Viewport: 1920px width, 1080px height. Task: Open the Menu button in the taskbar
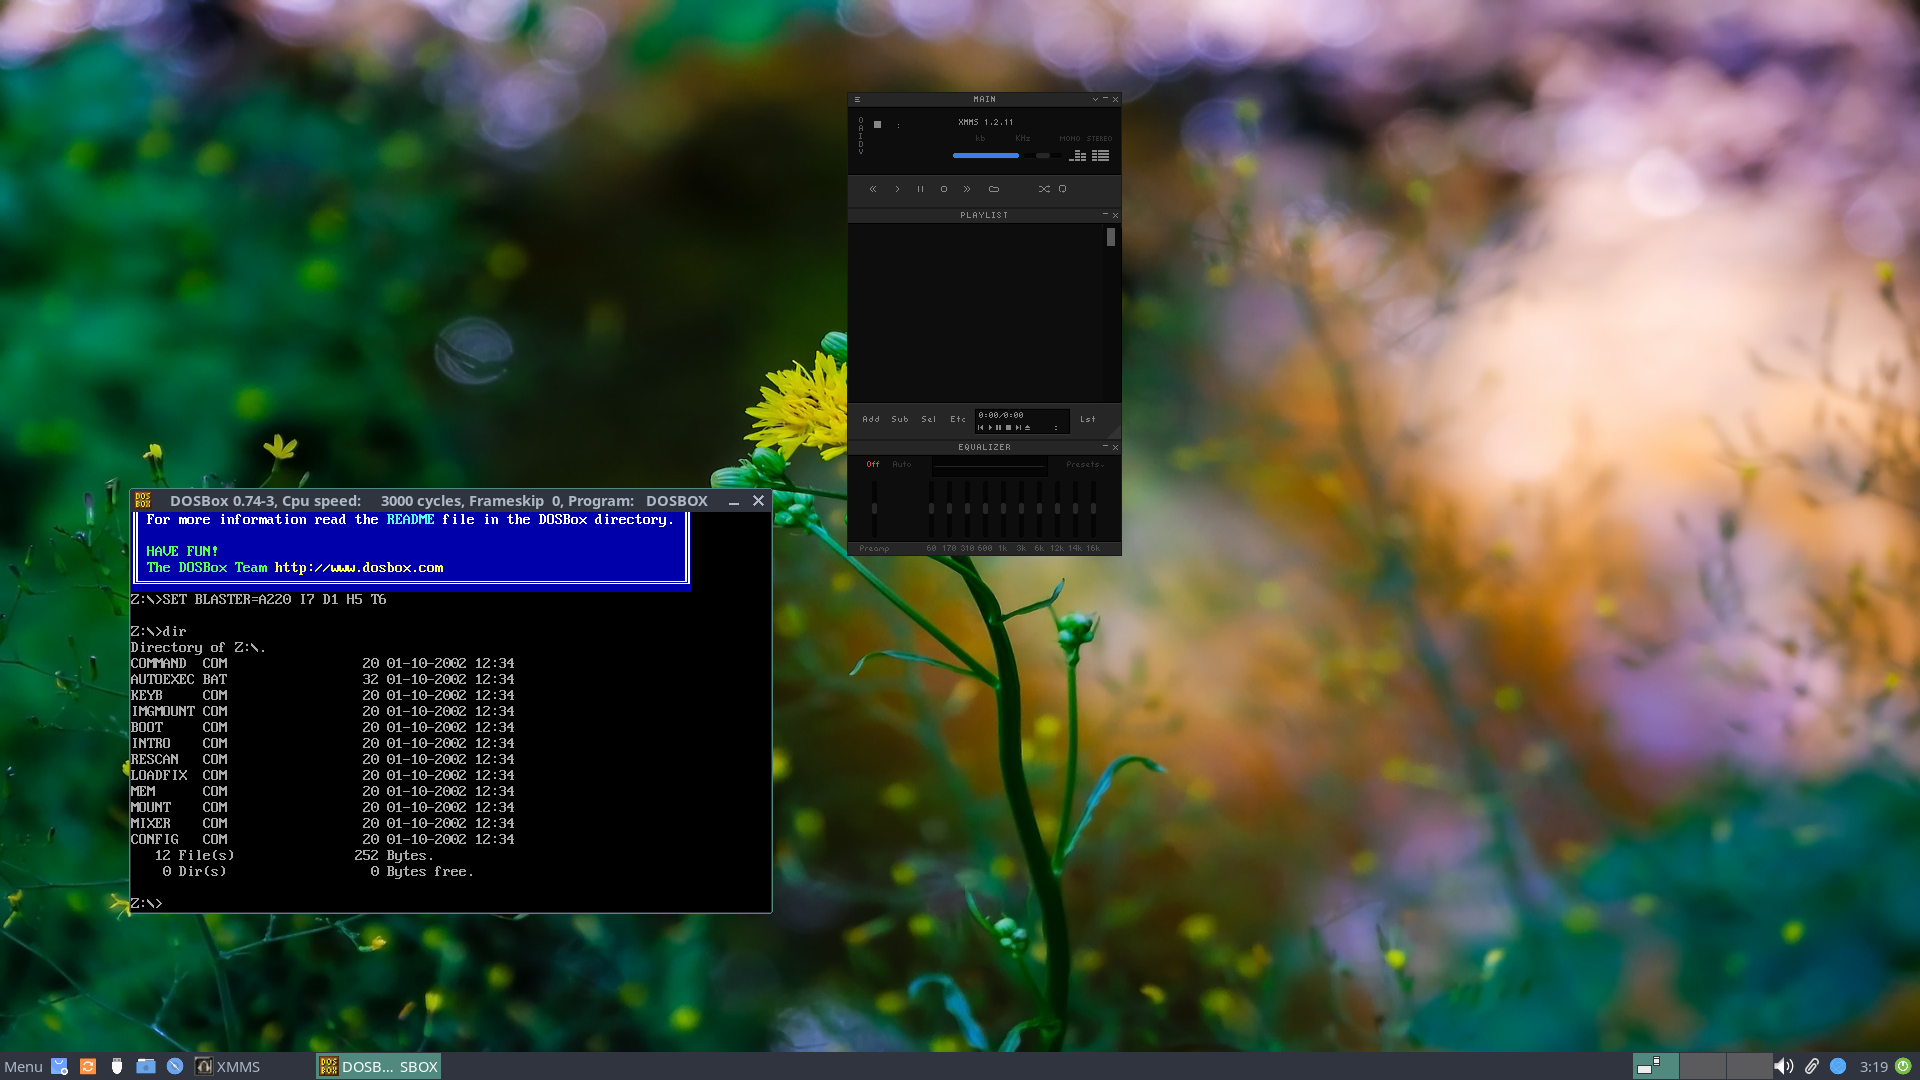[23, 1066]
